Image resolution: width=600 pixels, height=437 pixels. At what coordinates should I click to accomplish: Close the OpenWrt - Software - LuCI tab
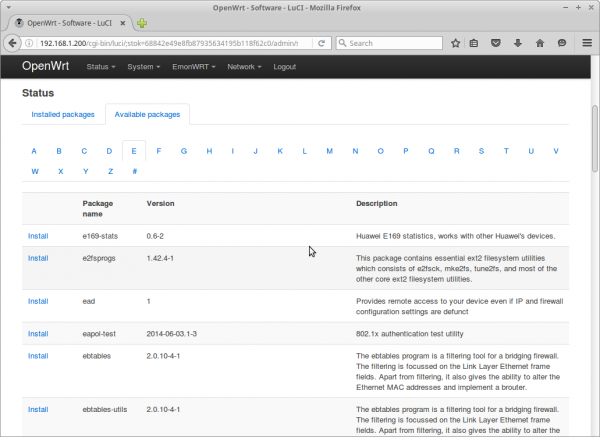(123, 23)
